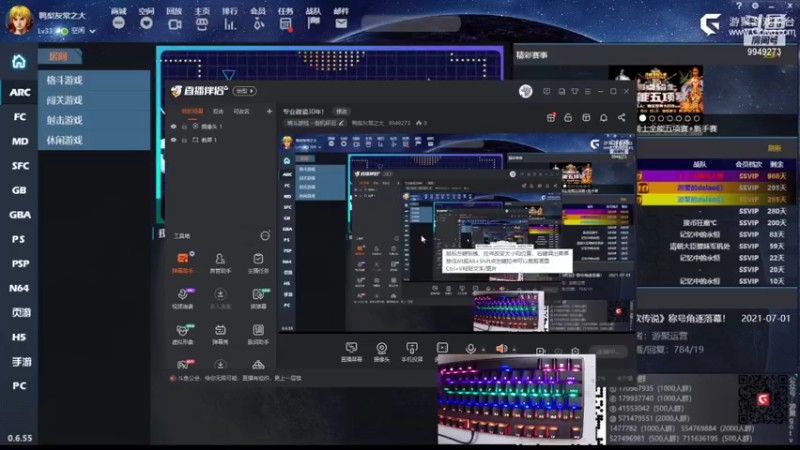This screenshot has height=450, width=800.
Task: Expand the 空闲 status dropdown
Action: [92, 31]
